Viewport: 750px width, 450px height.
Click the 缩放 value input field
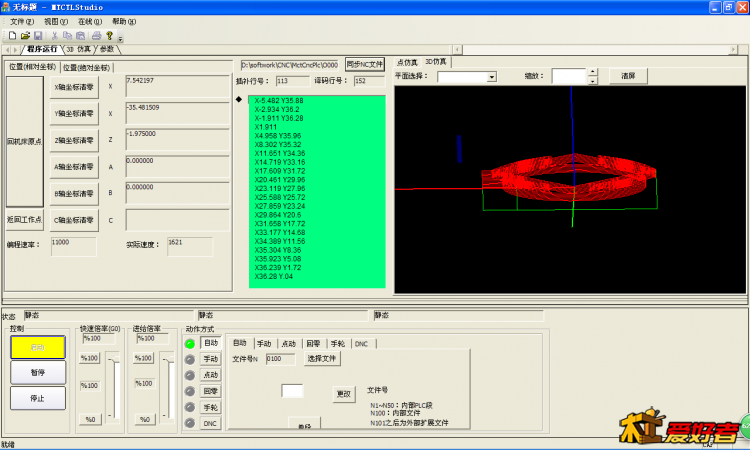click(x=568, y=77)
